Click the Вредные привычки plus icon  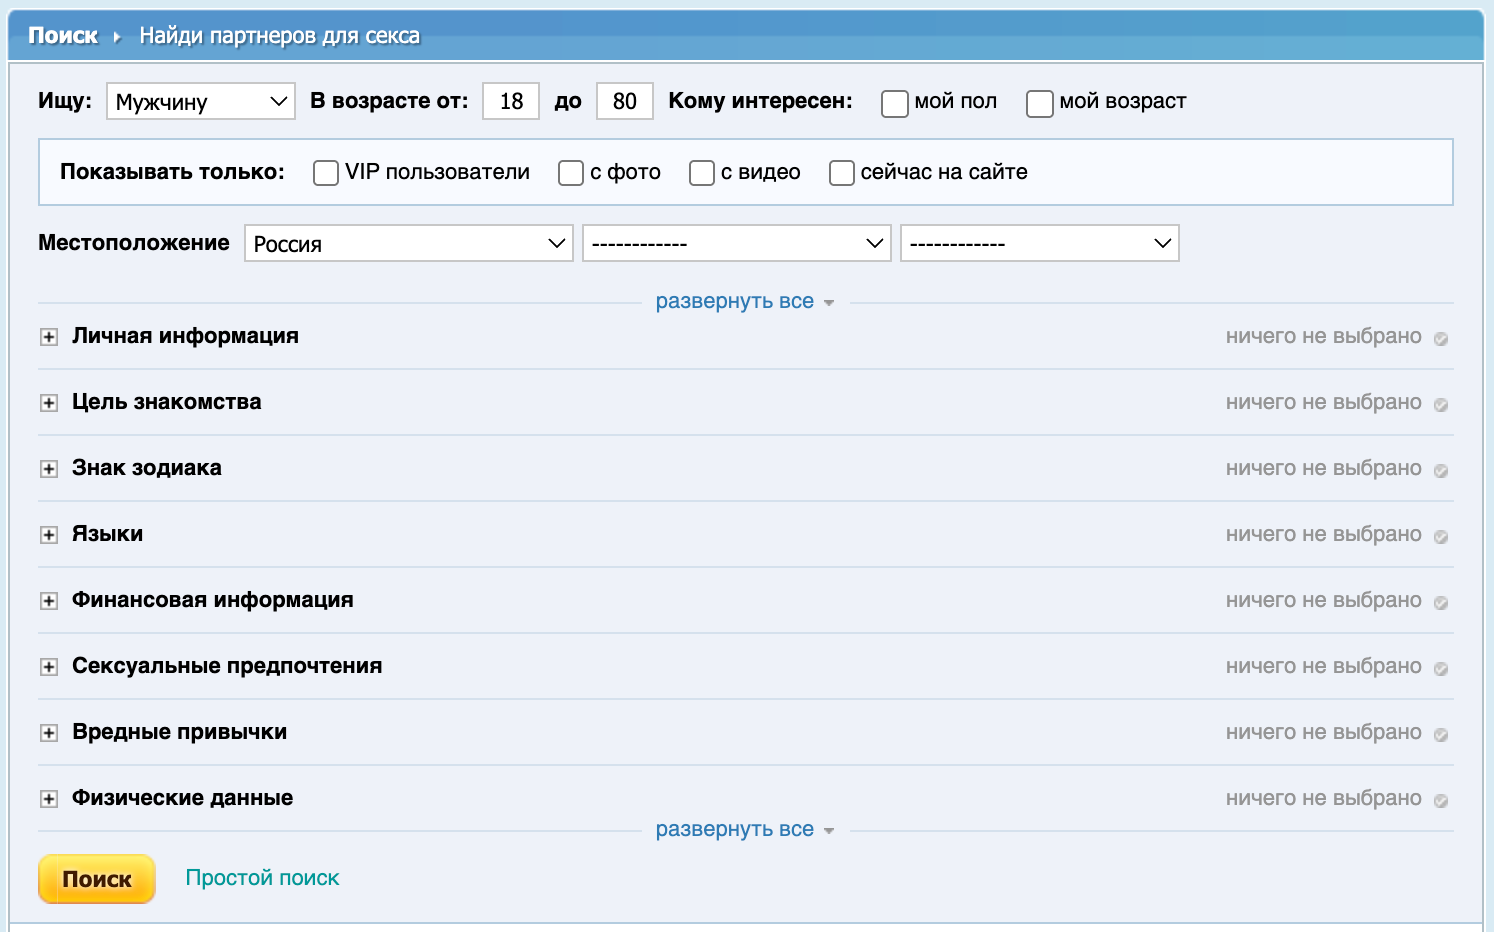coord(48,733)
